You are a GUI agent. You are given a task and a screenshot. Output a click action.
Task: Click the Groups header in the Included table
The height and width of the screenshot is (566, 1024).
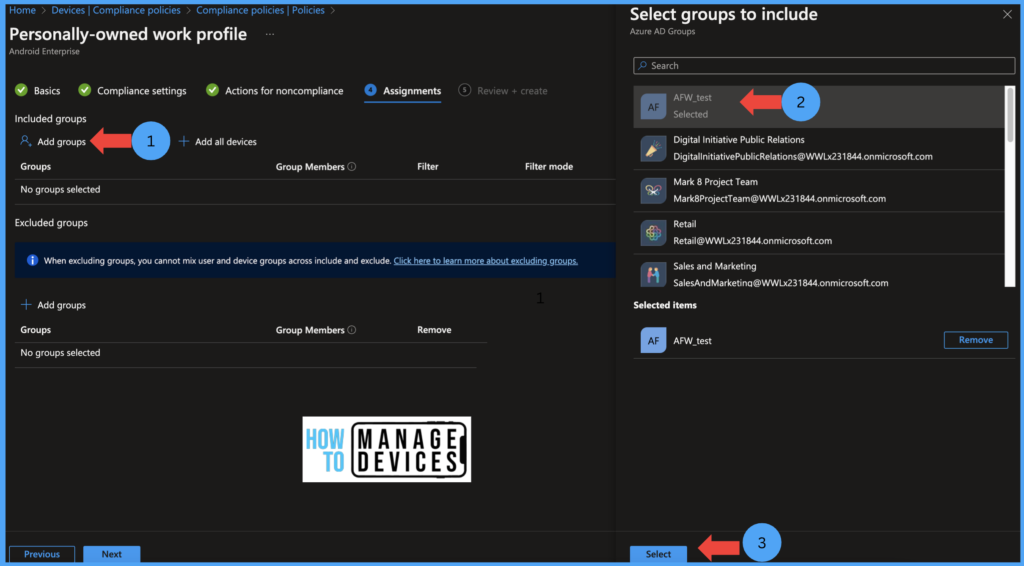(35, 166)
